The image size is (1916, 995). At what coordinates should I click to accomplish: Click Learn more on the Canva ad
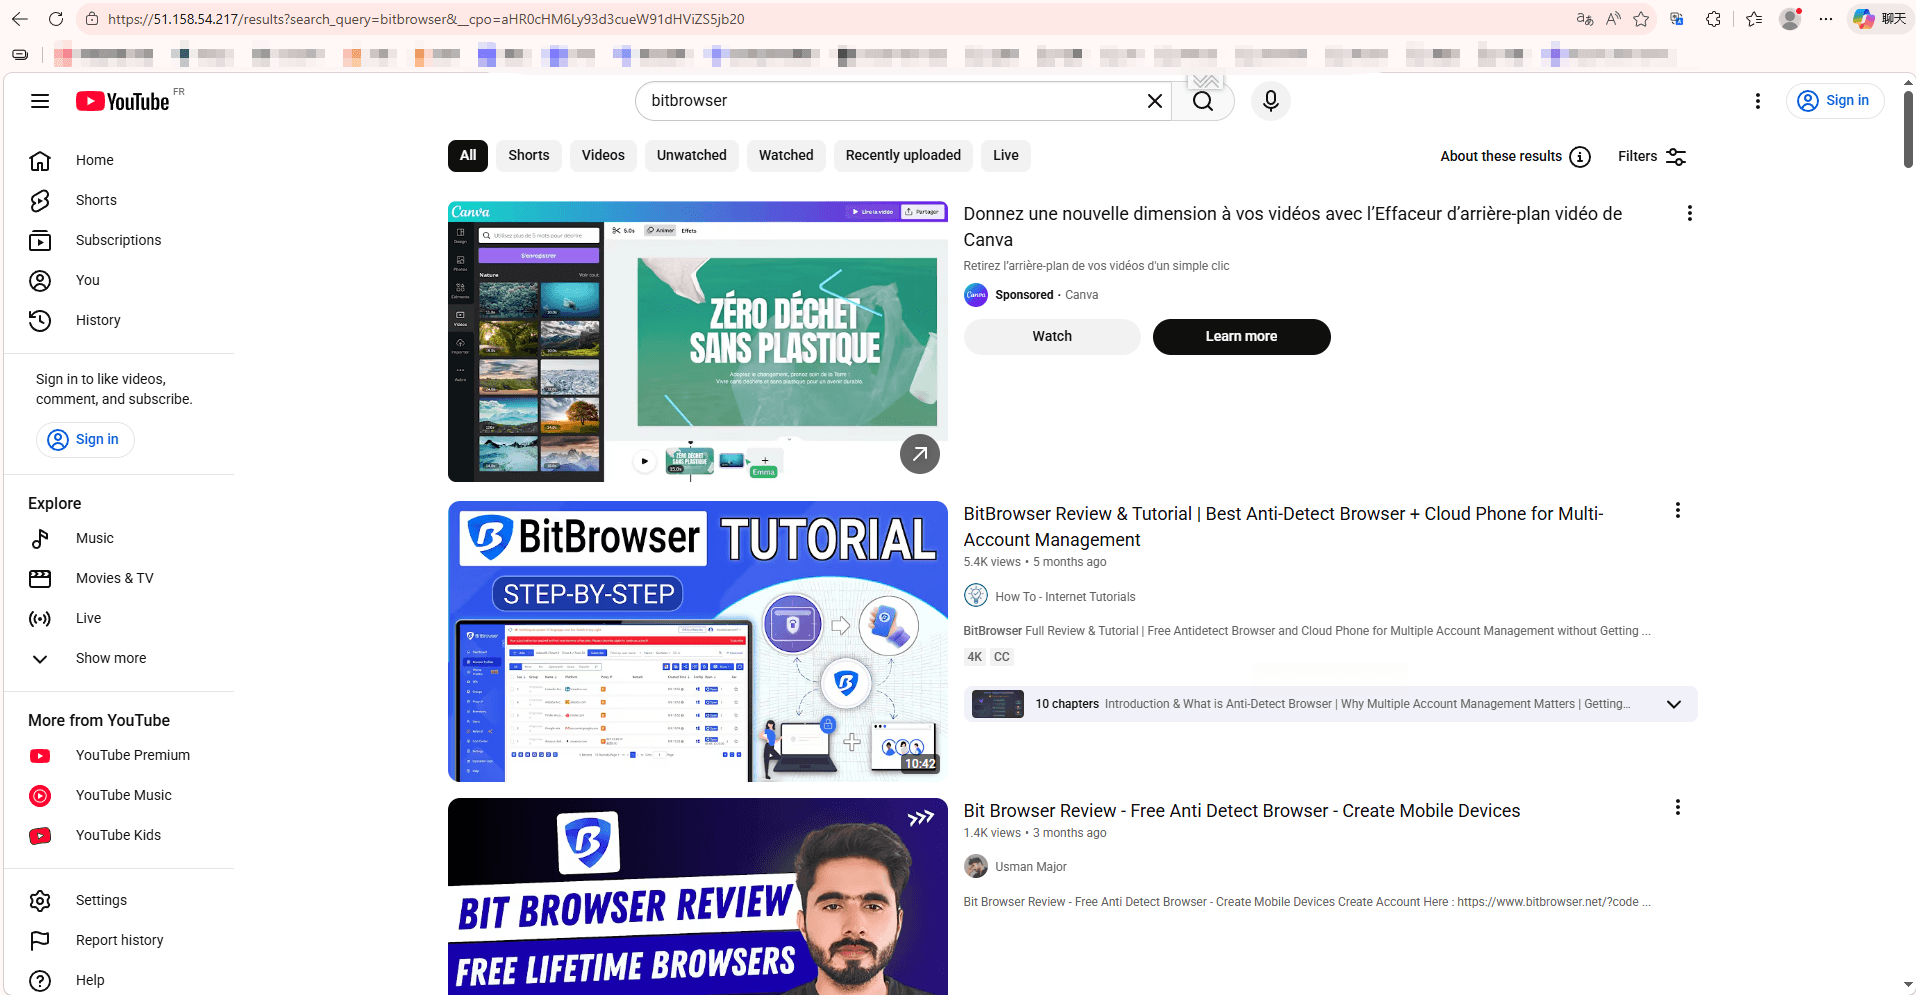[1240, 337]
